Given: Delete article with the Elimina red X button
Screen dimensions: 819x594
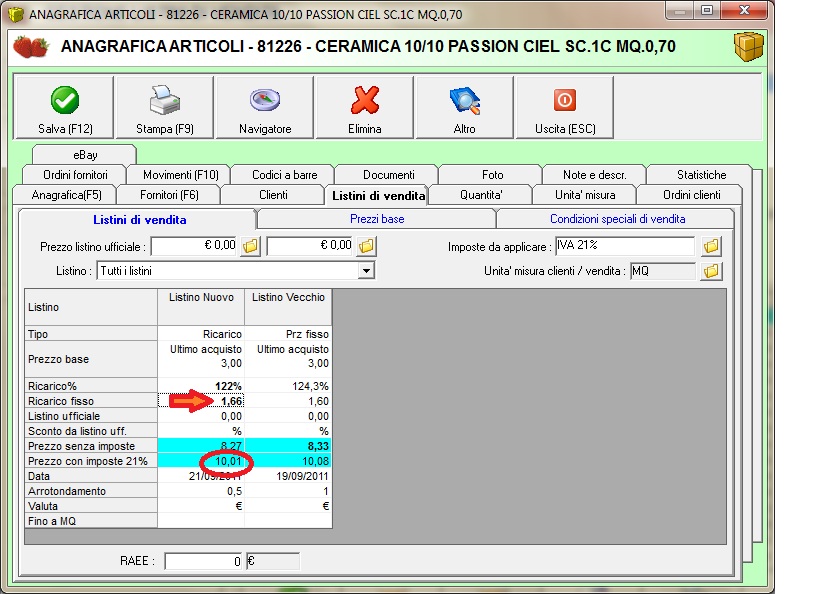Looking at the screenshot, I should click(365, 108).
